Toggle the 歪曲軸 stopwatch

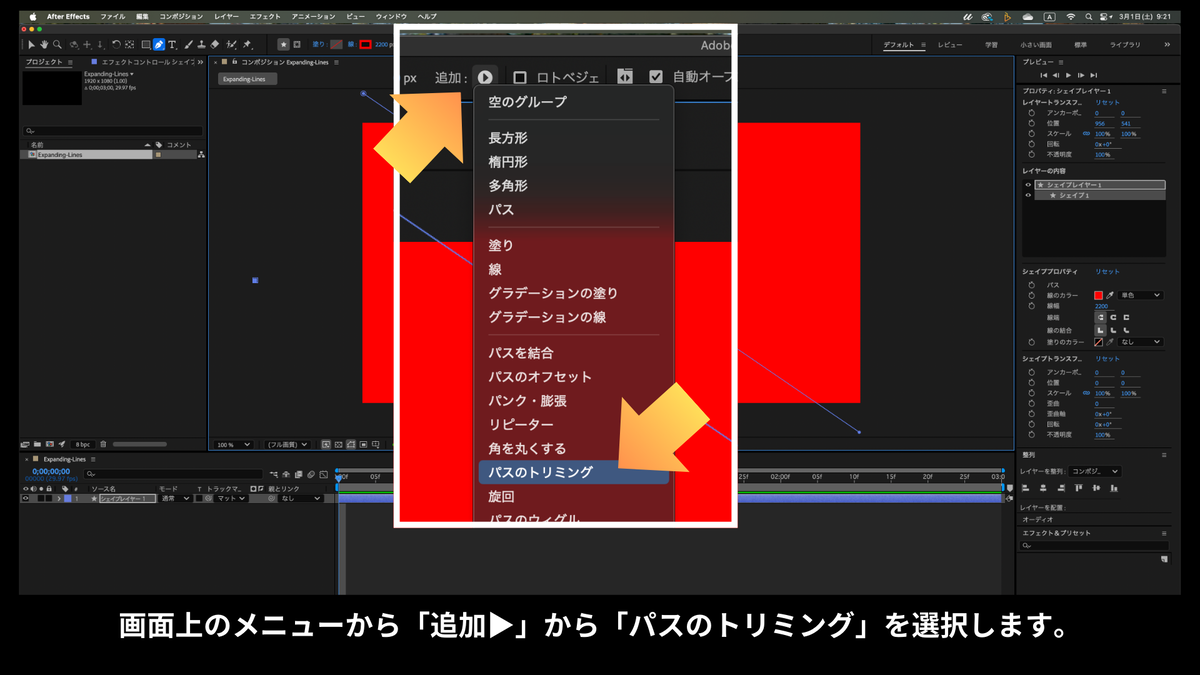click(1031, 413)
